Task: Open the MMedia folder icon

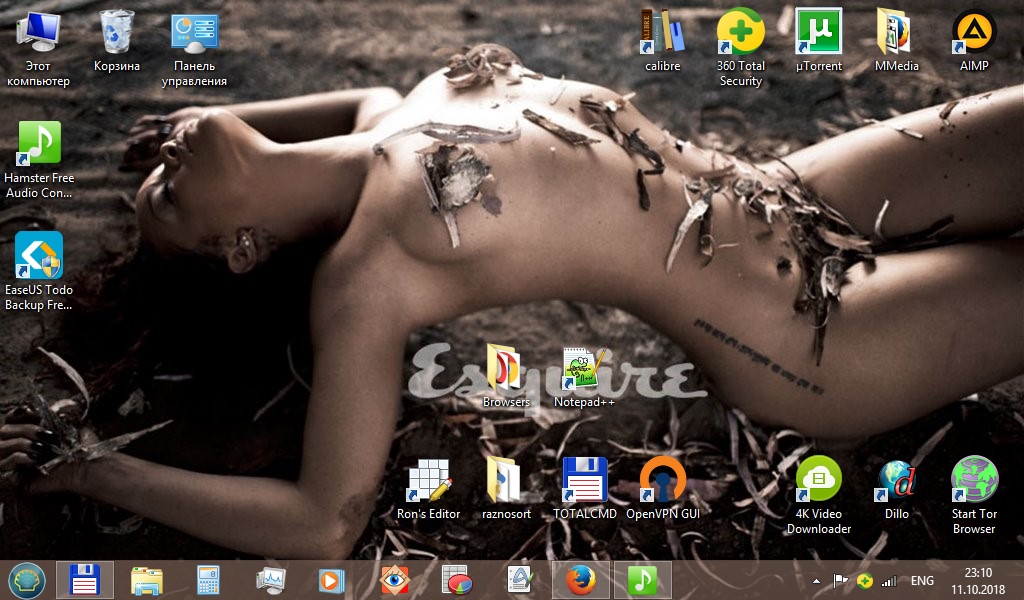Action: (896, 40)
